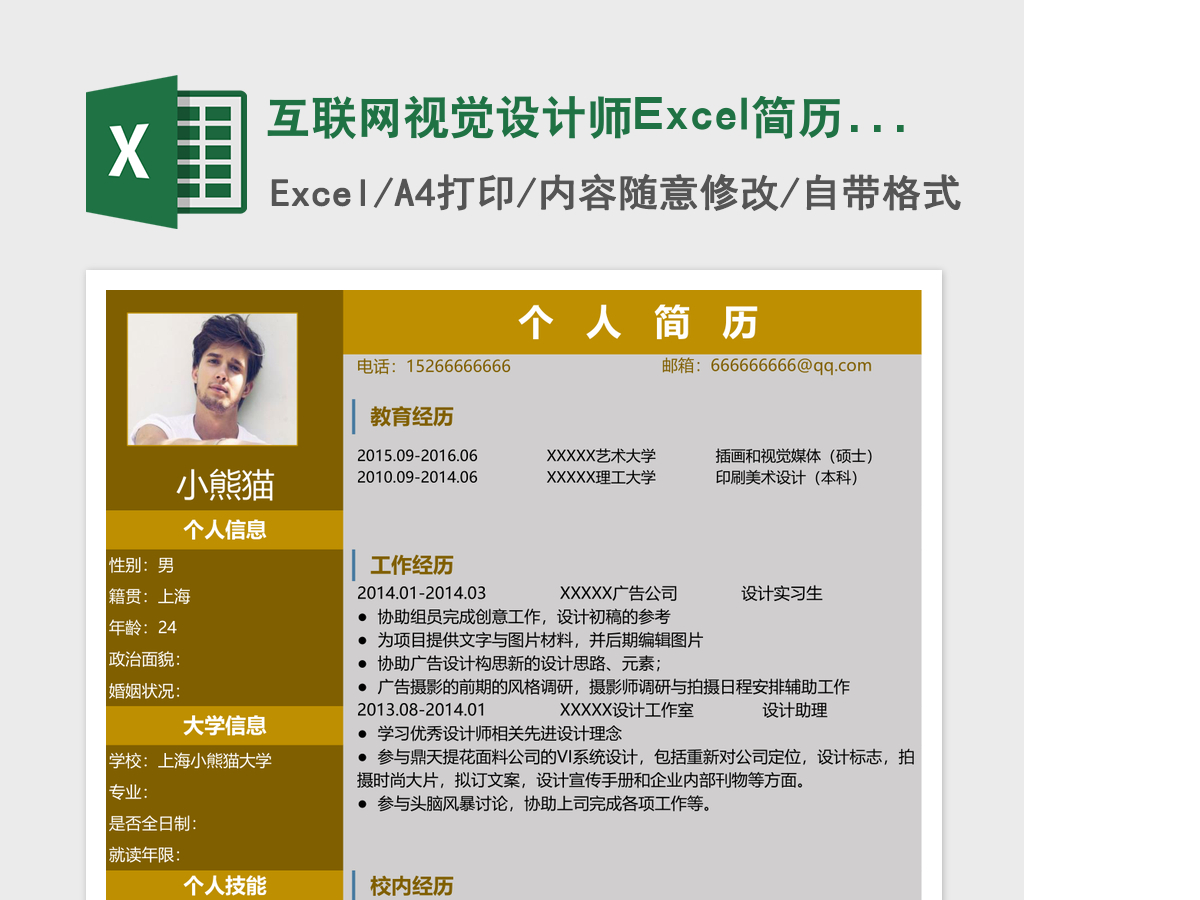Click bullet starting '参与鼎天提花面料公司的VI系统设计'
The image size is (1200, 900).
[x=636, y=768]
